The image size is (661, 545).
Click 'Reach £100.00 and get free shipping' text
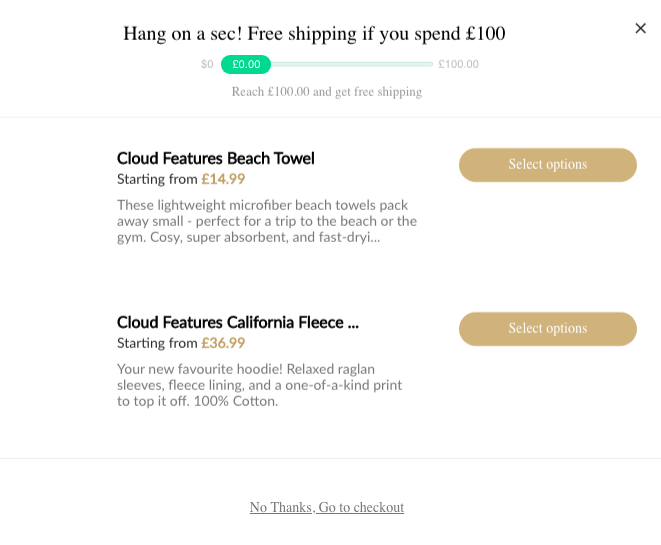(327, 92)
